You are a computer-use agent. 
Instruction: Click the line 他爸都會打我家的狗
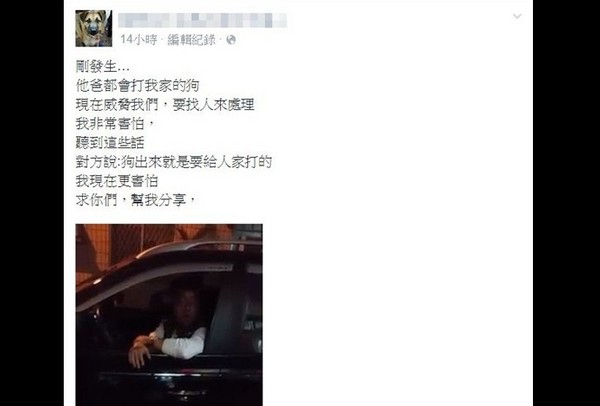pyautogui.click(x=137, y=86)
